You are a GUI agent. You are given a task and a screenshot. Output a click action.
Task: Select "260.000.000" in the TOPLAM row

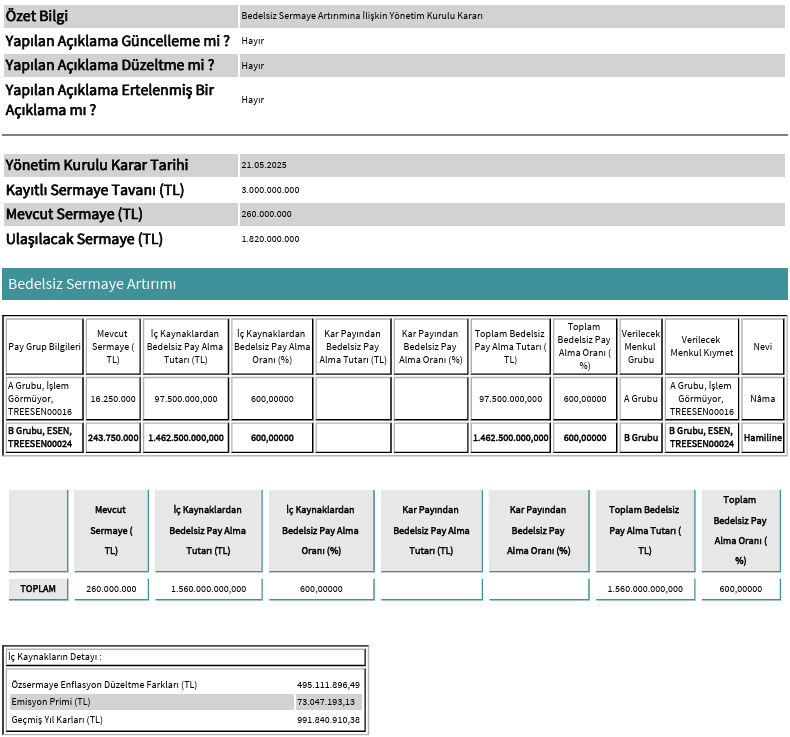(x=111, y=589)
